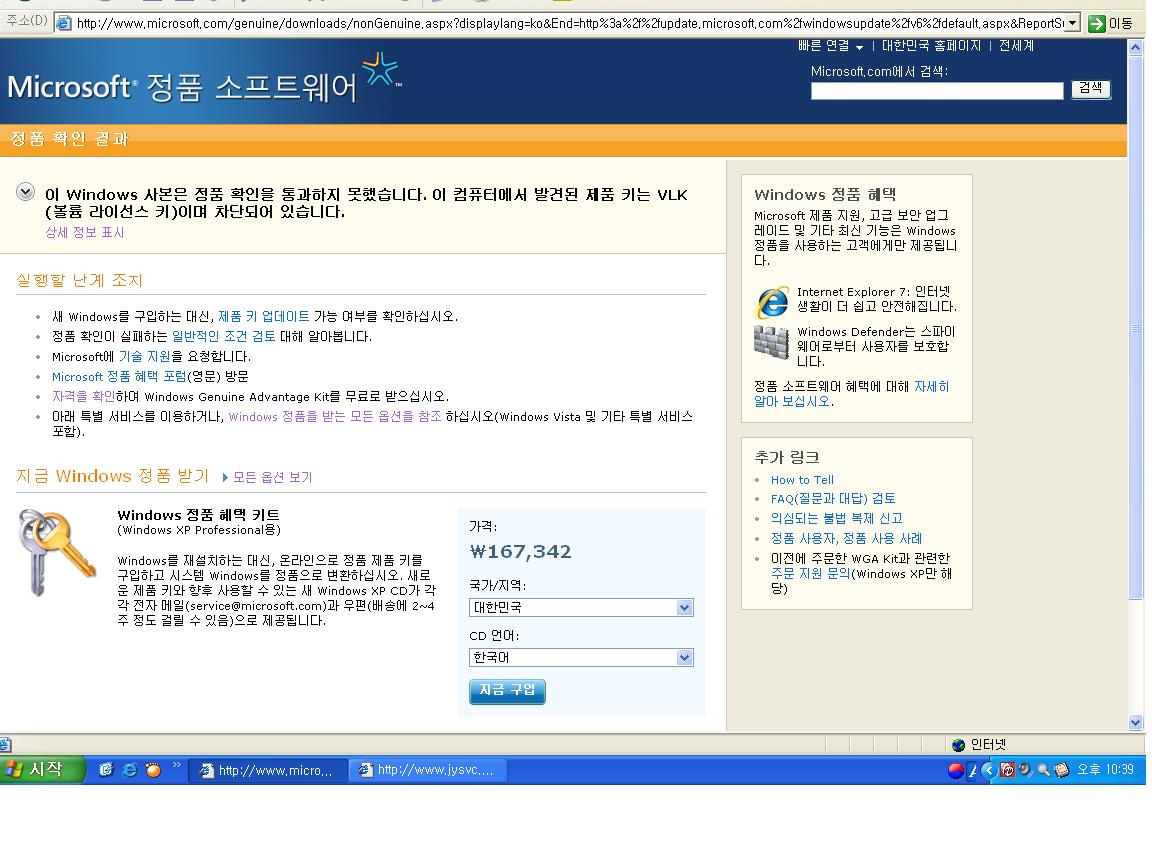This screenshot has width=1152, height=864.
Task: Open the 전세계 worldwide link
Action: (1016, 46)
